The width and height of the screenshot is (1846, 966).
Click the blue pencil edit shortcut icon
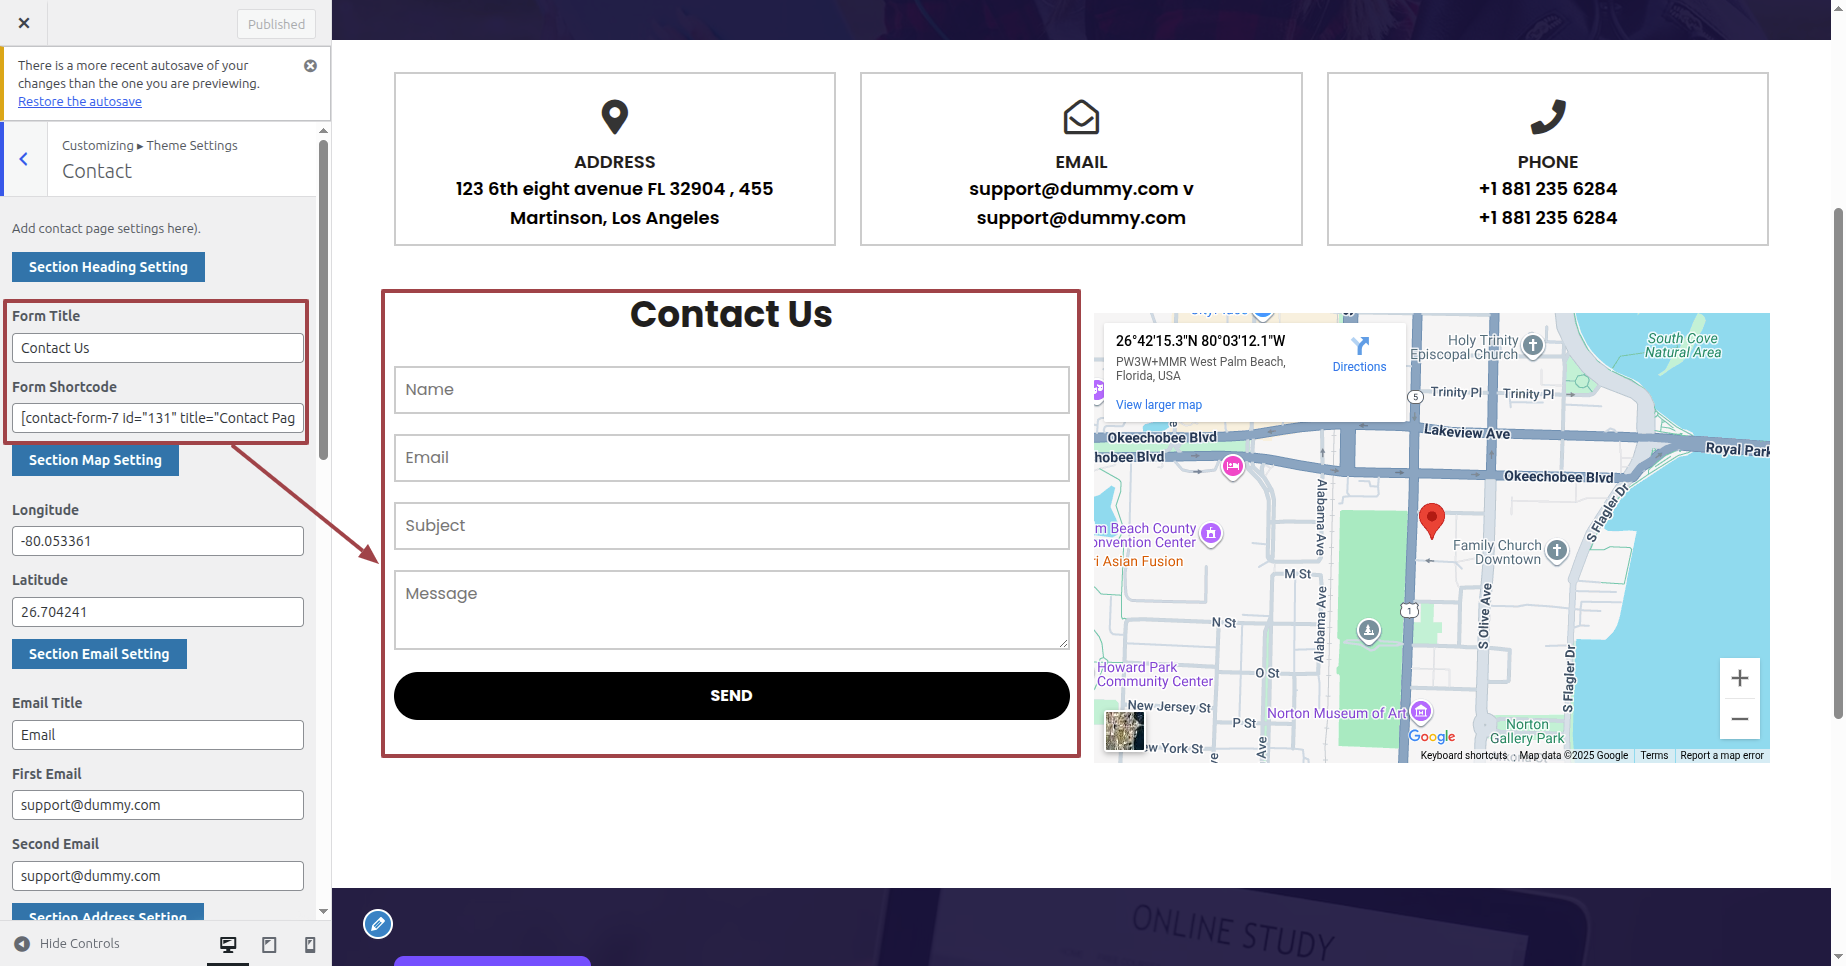[378, 924]
